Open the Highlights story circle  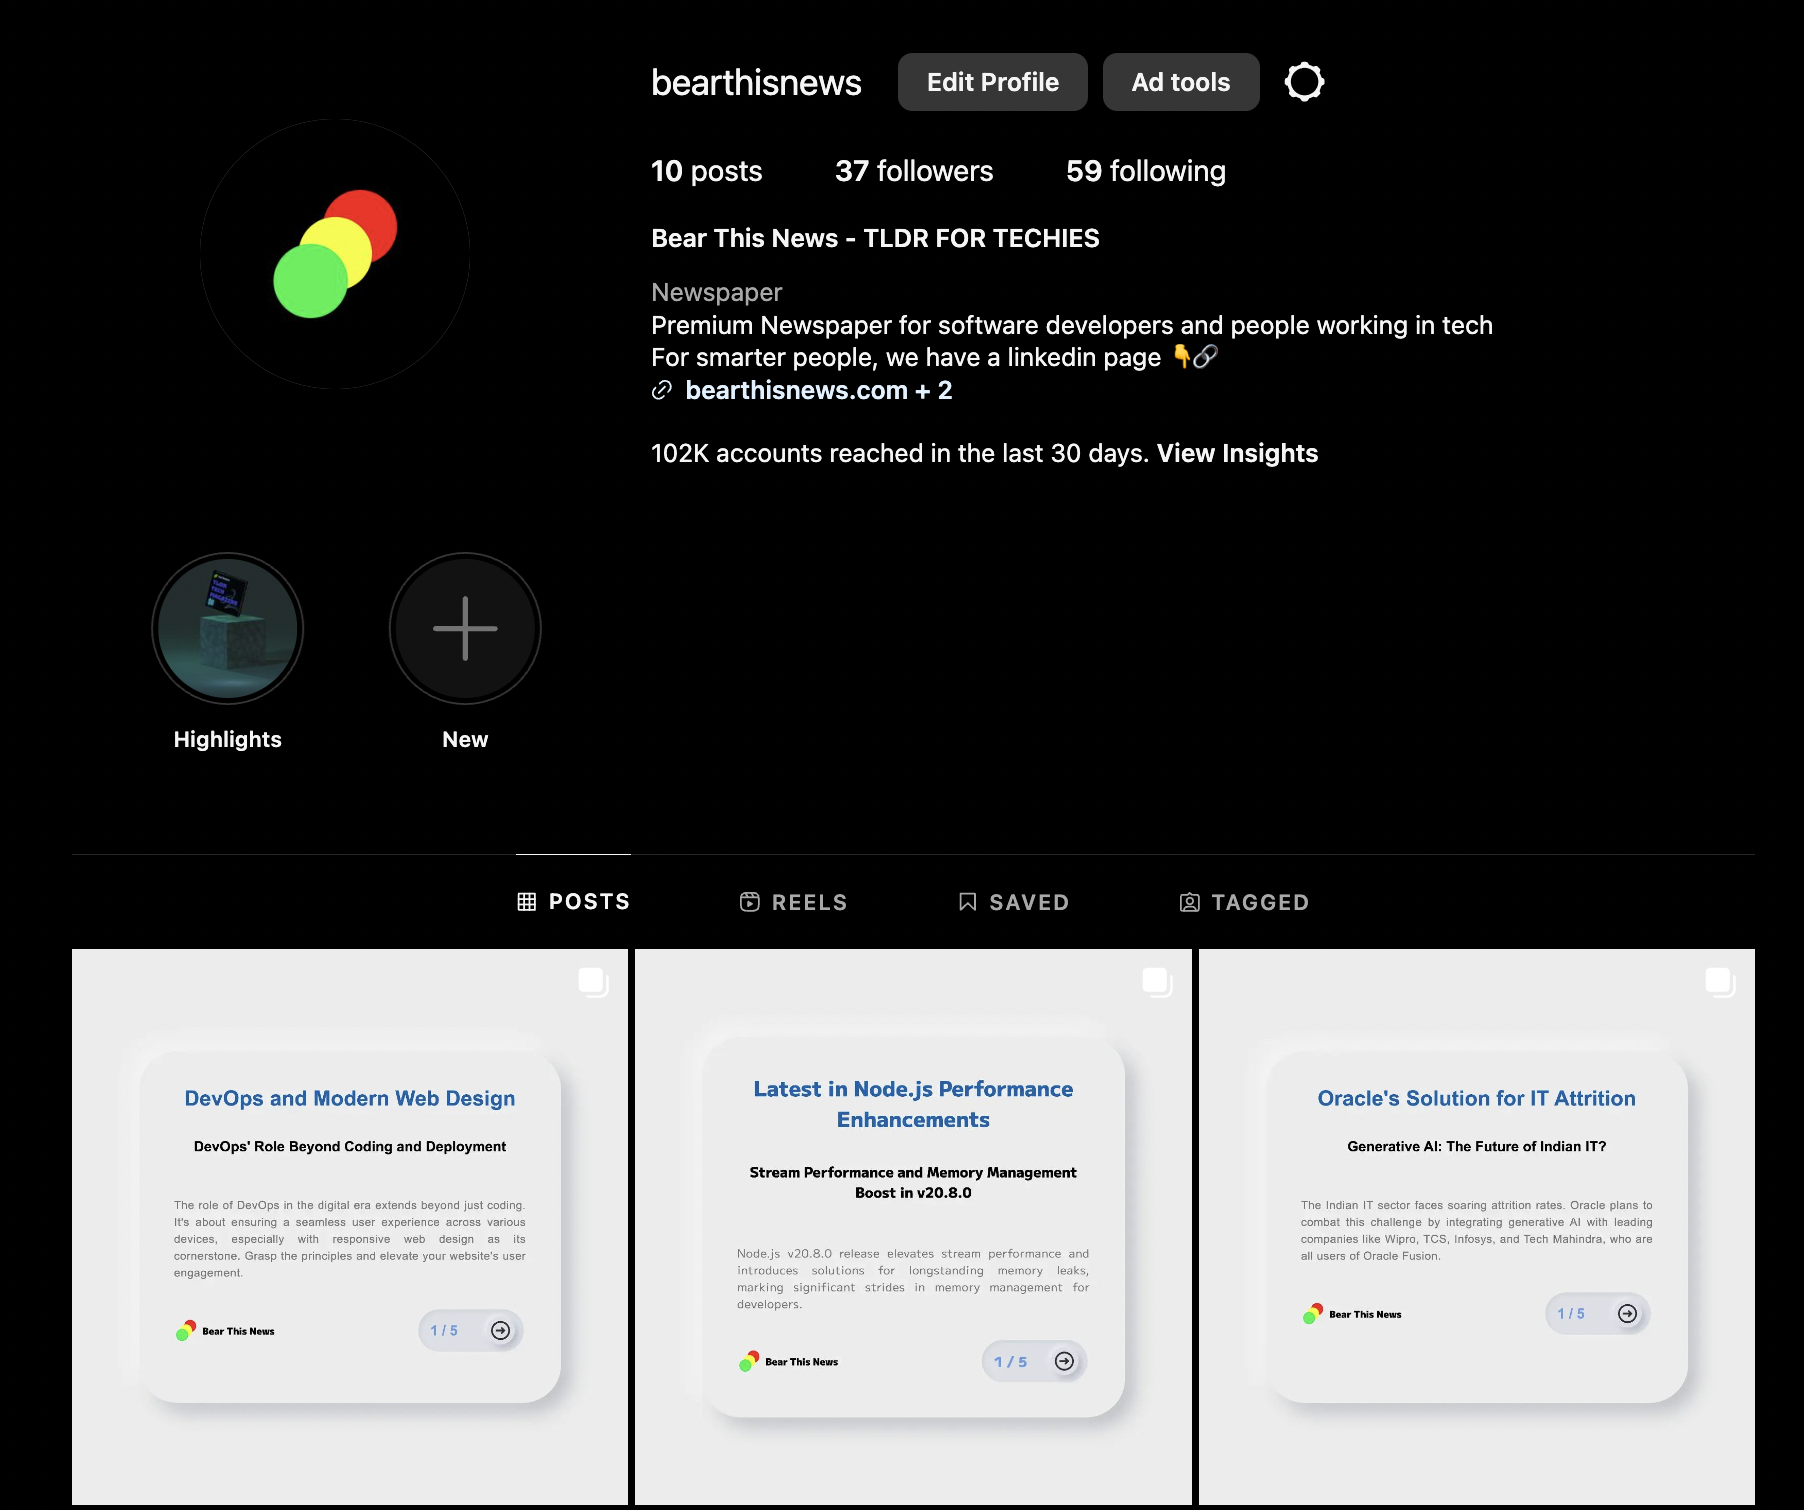click(227, 629)
